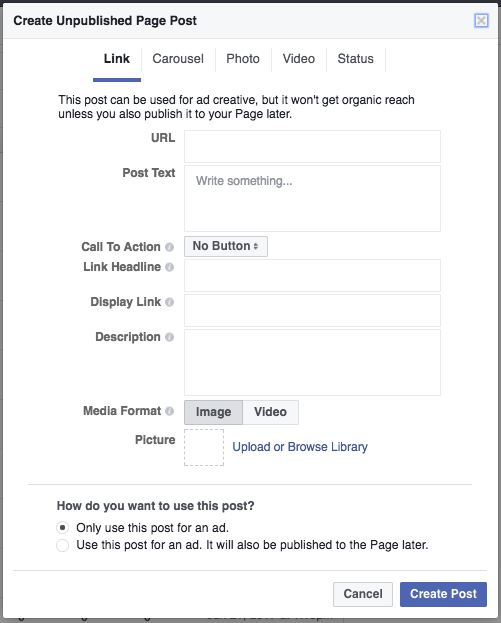The image size is (501, 623).
Task: Click the Description info icon
Action: pos(169,337)
